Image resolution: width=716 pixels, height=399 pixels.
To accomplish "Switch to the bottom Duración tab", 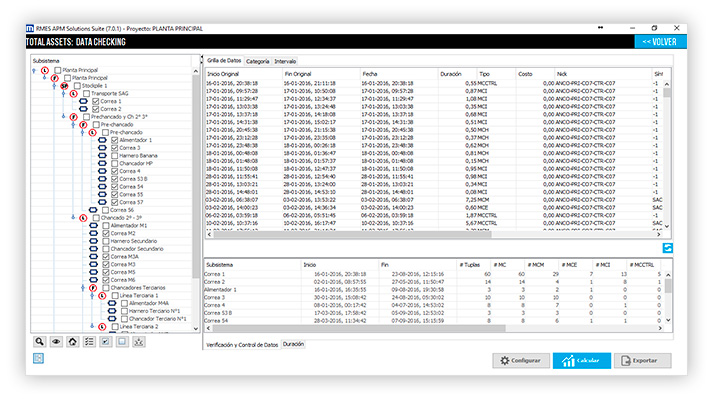I will click(x=293, y=344).
